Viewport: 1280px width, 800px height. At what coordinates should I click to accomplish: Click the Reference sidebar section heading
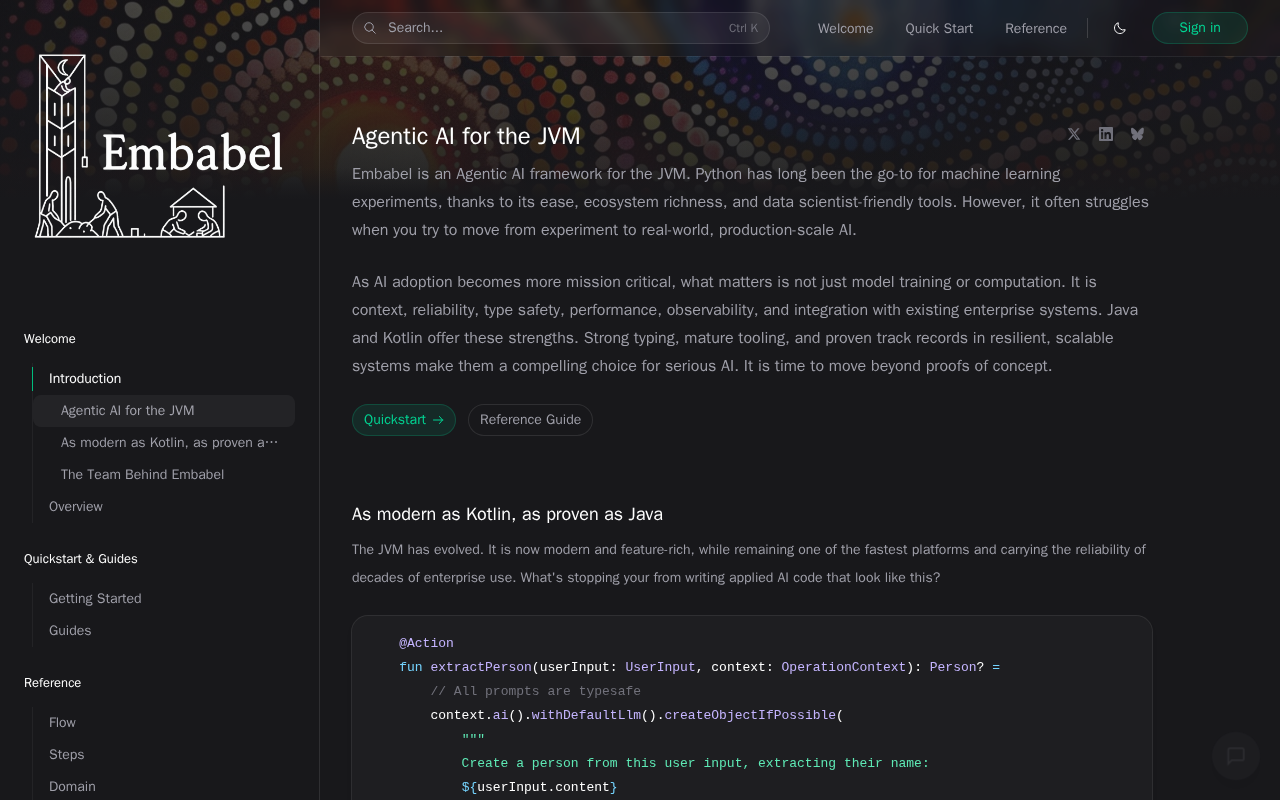click(52, 683)
